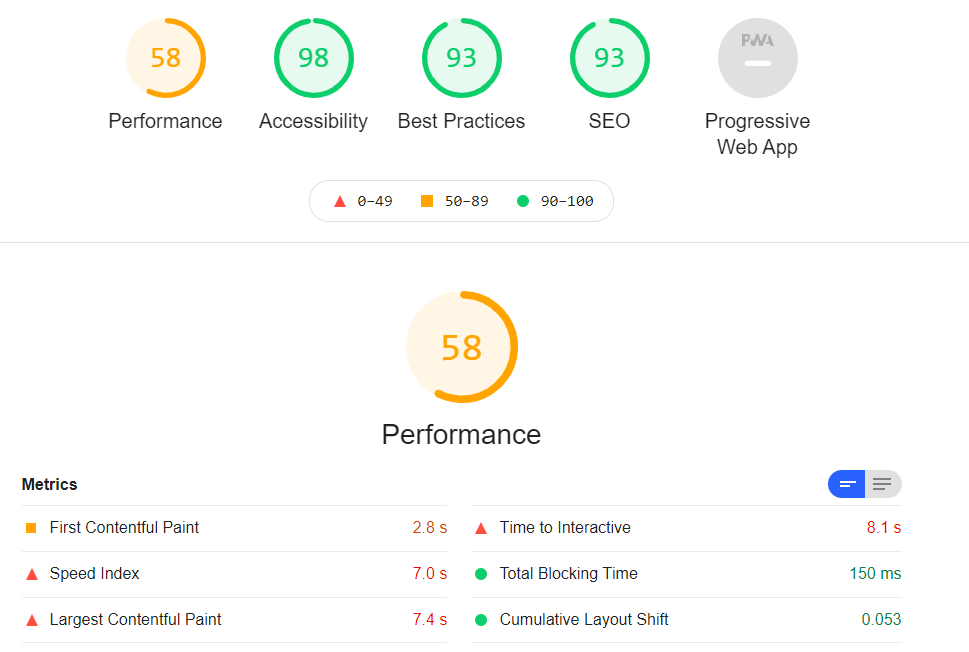969x652 pixels.
Task: Click the Performance score gauge 58 at top
Action: [x=166, y=58]
